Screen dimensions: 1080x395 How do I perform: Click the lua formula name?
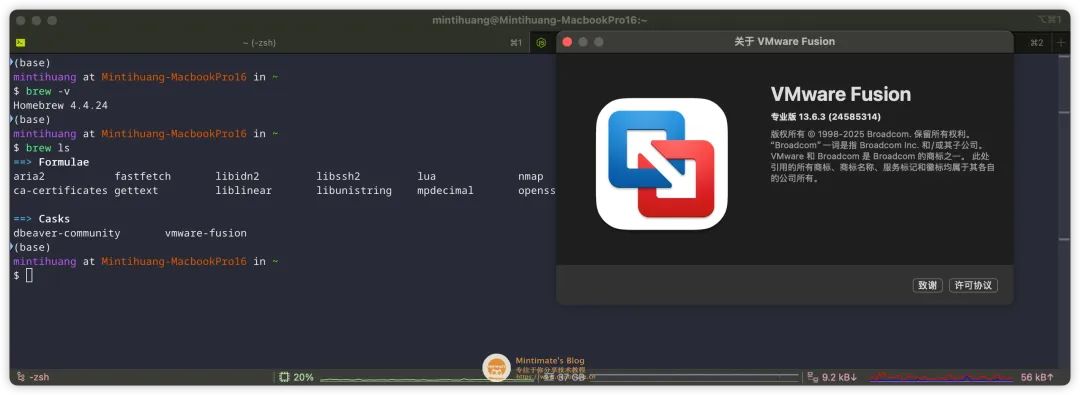pos(426,176)
